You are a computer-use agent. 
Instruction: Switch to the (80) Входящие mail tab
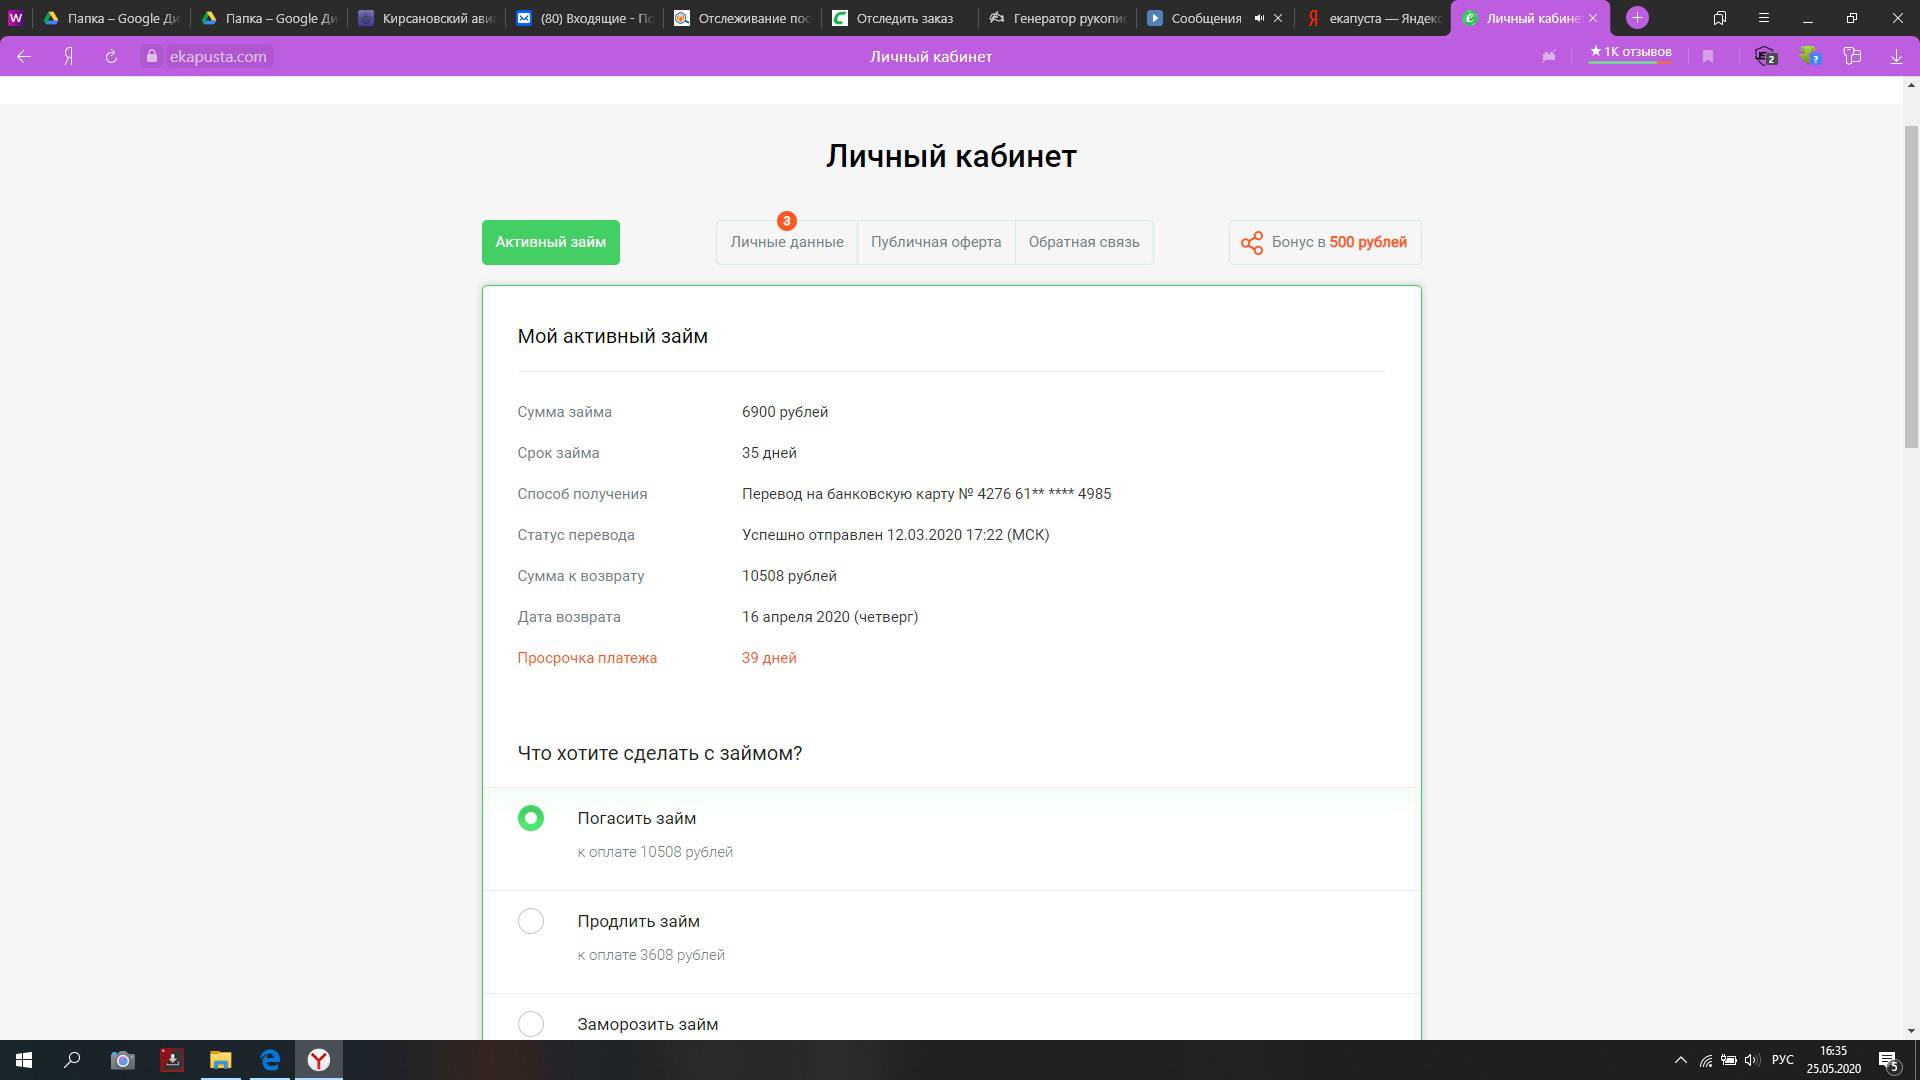[584, 18]
